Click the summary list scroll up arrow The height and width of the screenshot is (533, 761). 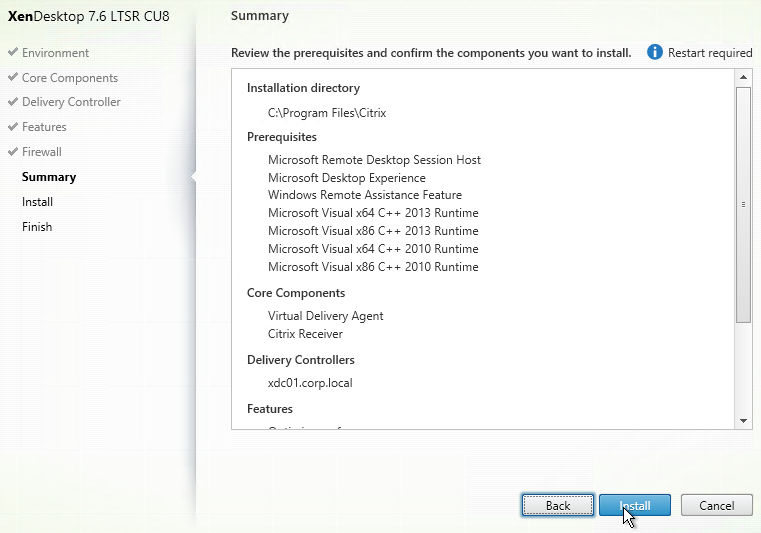point(743,77)
